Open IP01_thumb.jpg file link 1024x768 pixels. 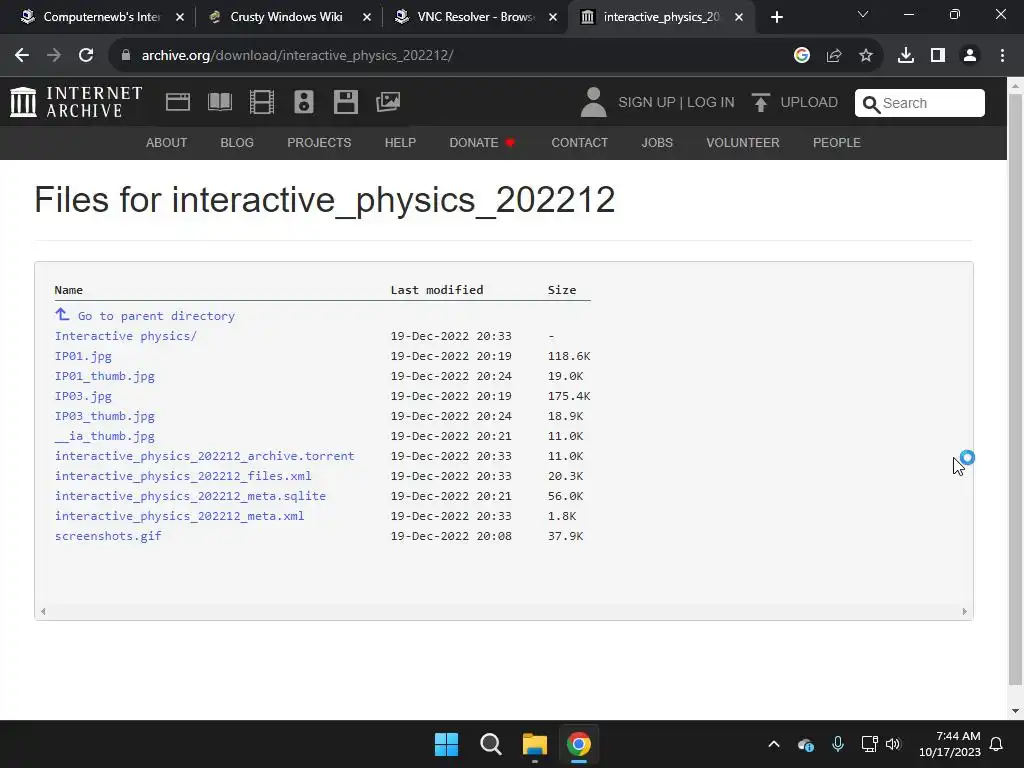pyautogui.click(x=104, y=376)
